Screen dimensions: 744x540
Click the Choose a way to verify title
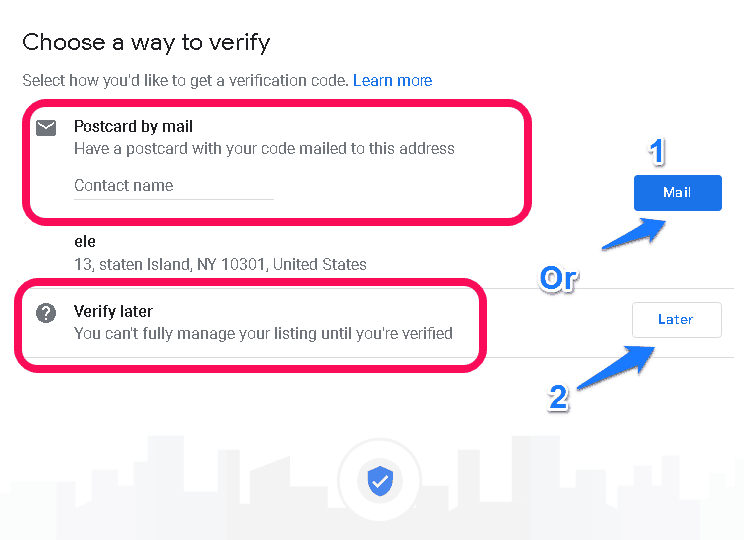point(146,43)
